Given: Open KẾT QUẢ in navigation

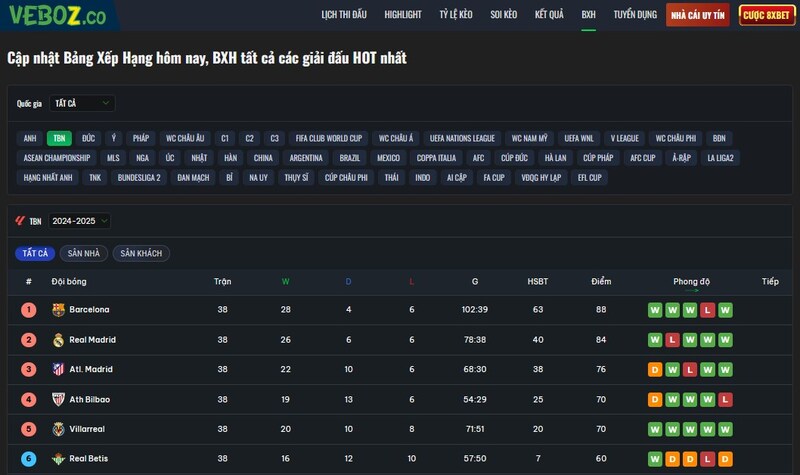Looking at the screenshot, I should point(549,15).
